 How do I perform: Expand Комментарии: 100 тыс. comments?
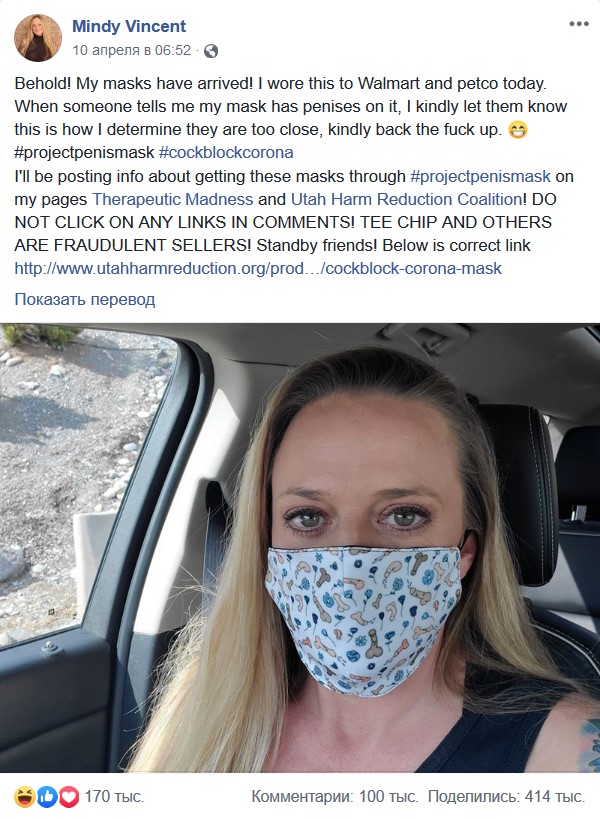point(335,797)
